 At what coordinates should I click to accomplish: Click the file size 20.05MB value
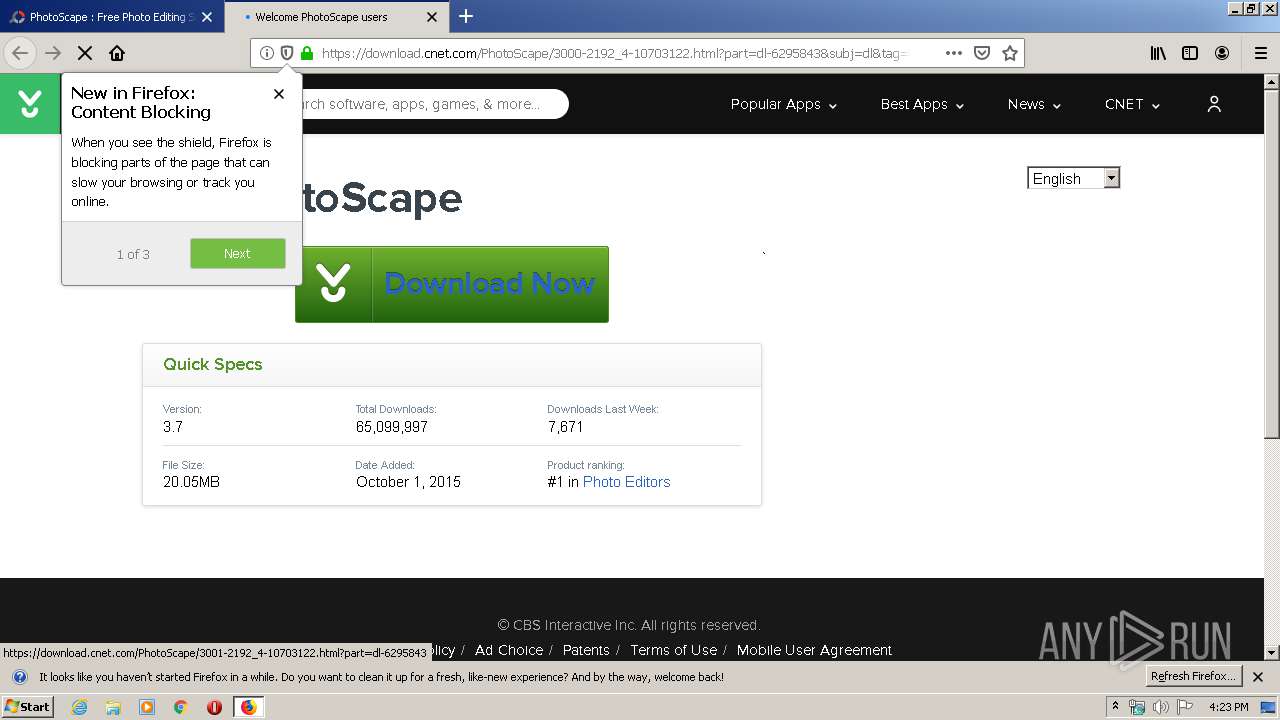pos(191,482)
